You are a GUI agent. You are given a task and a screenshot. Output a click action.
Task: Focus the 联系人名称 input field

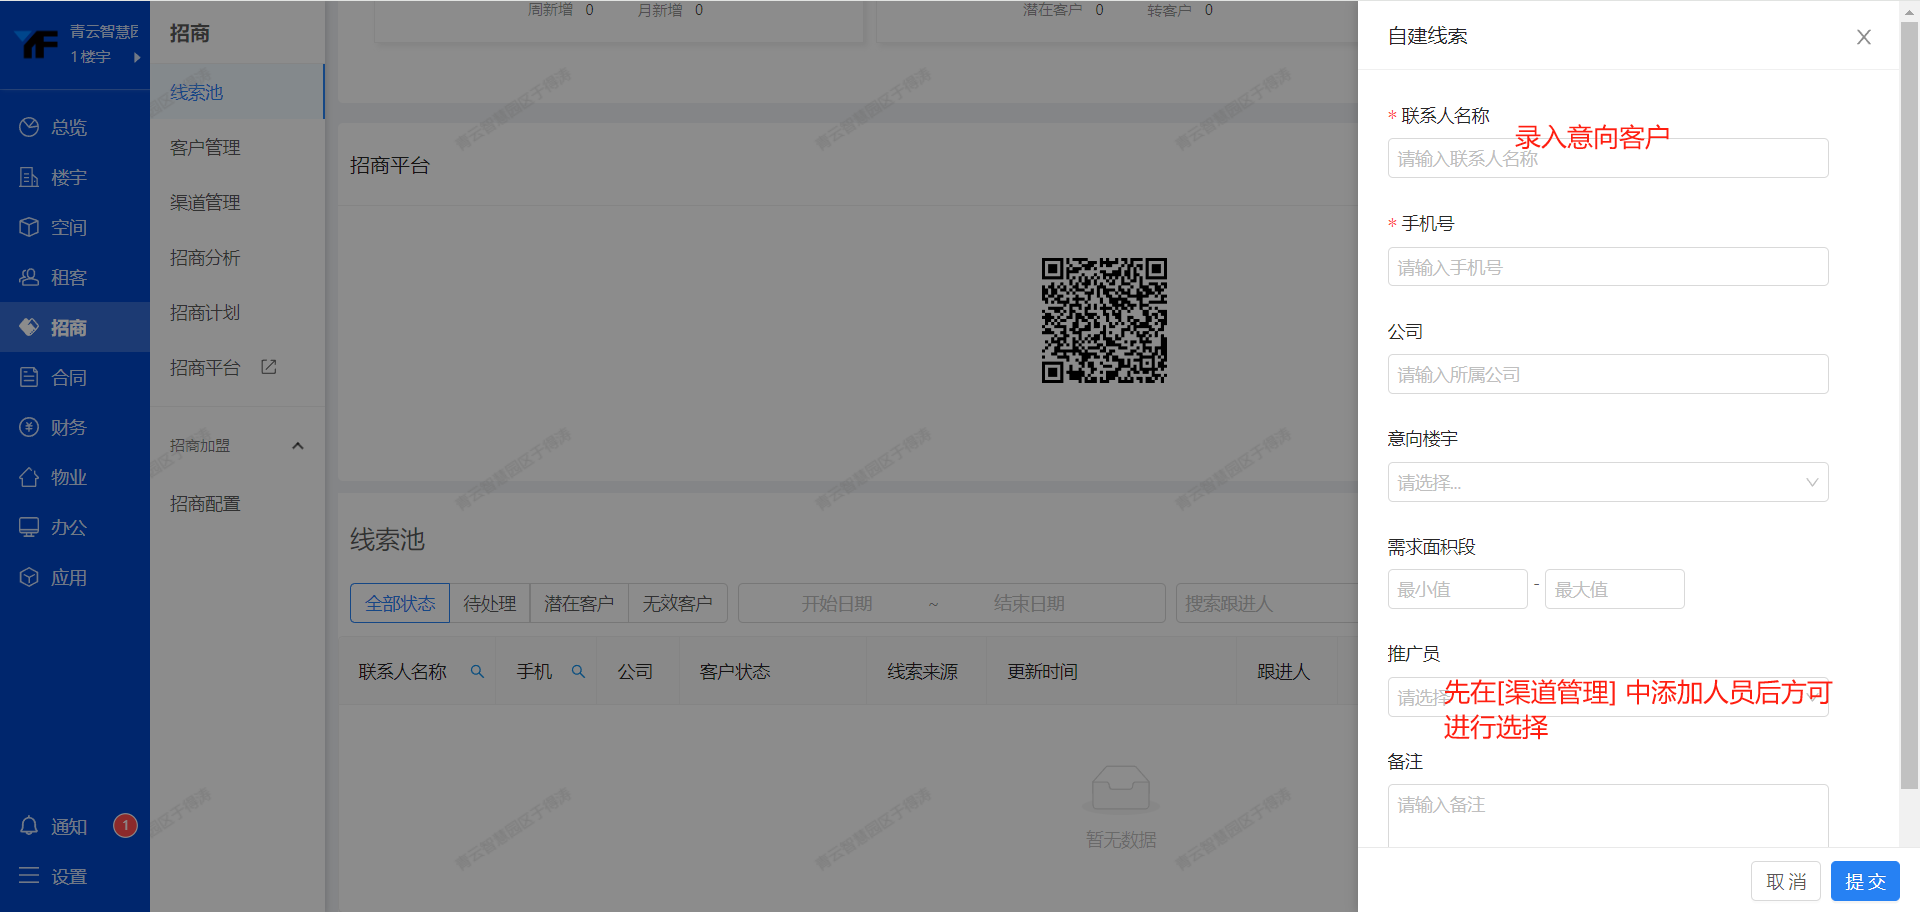click(1607, 158)
